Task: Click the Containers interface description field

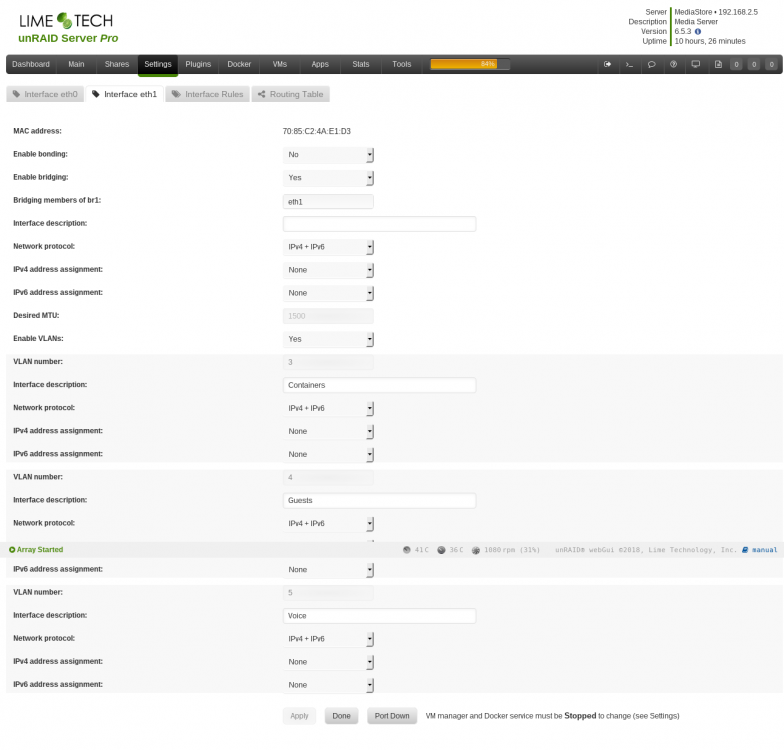Action: (380, 385)
